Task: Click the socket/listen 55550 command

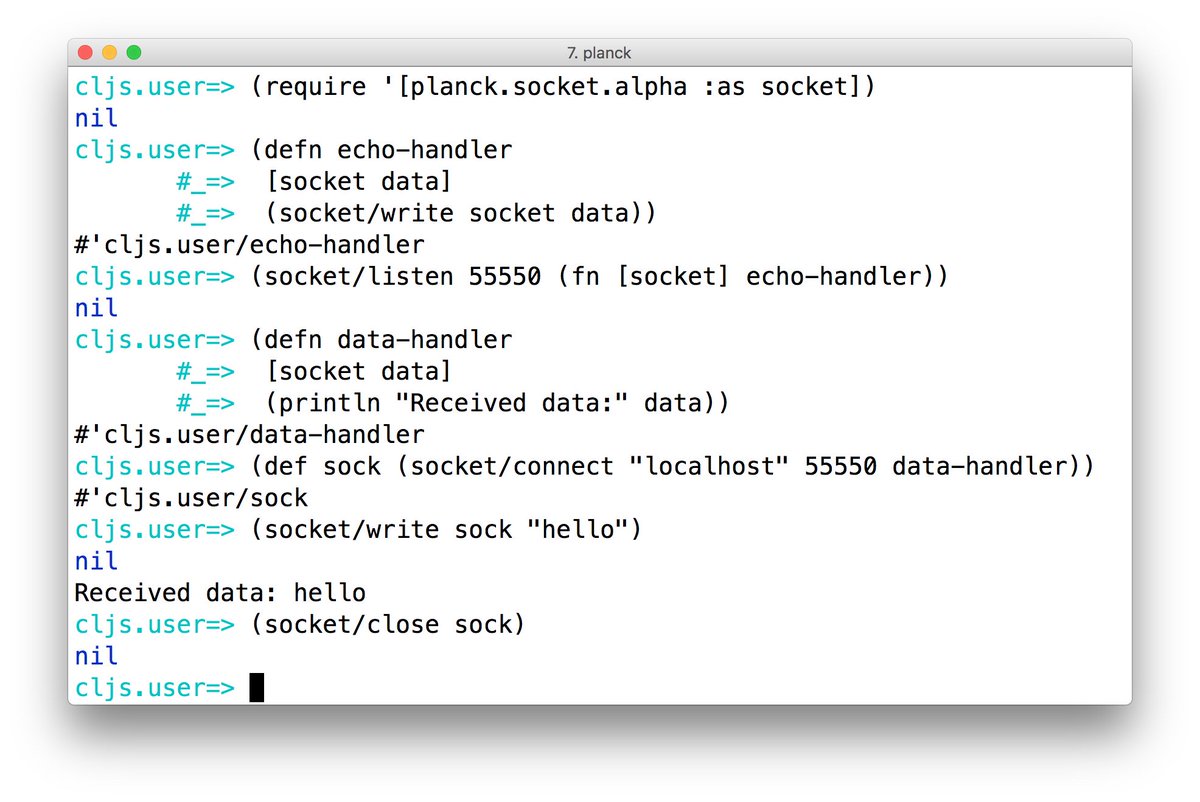Action: point(600,276)
